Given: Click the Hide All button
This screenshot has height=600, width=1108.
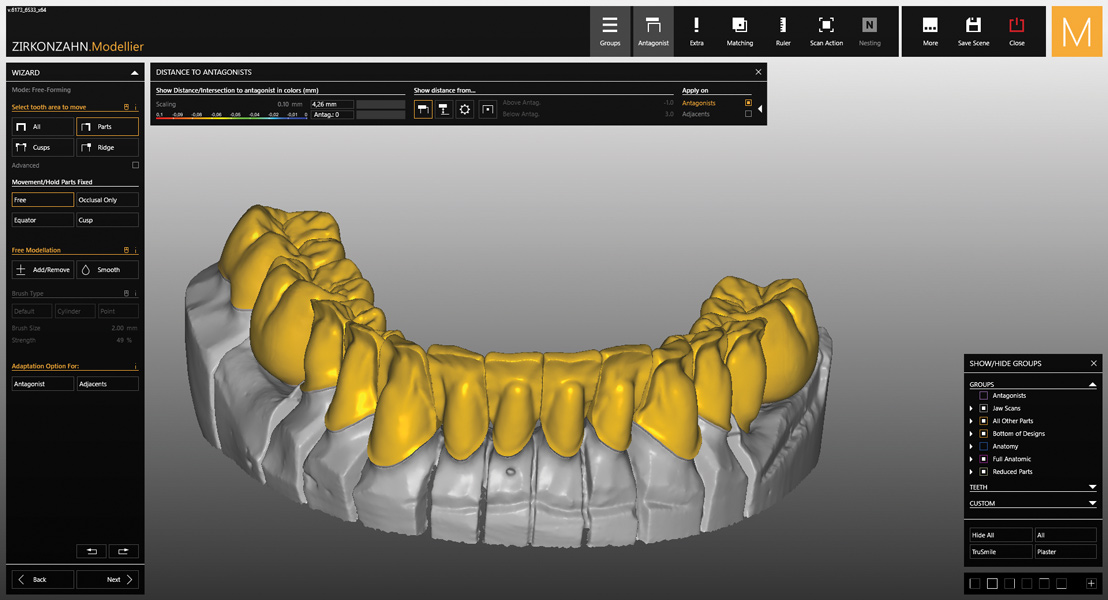Looking at the screenshot, I should point(1000,535).
